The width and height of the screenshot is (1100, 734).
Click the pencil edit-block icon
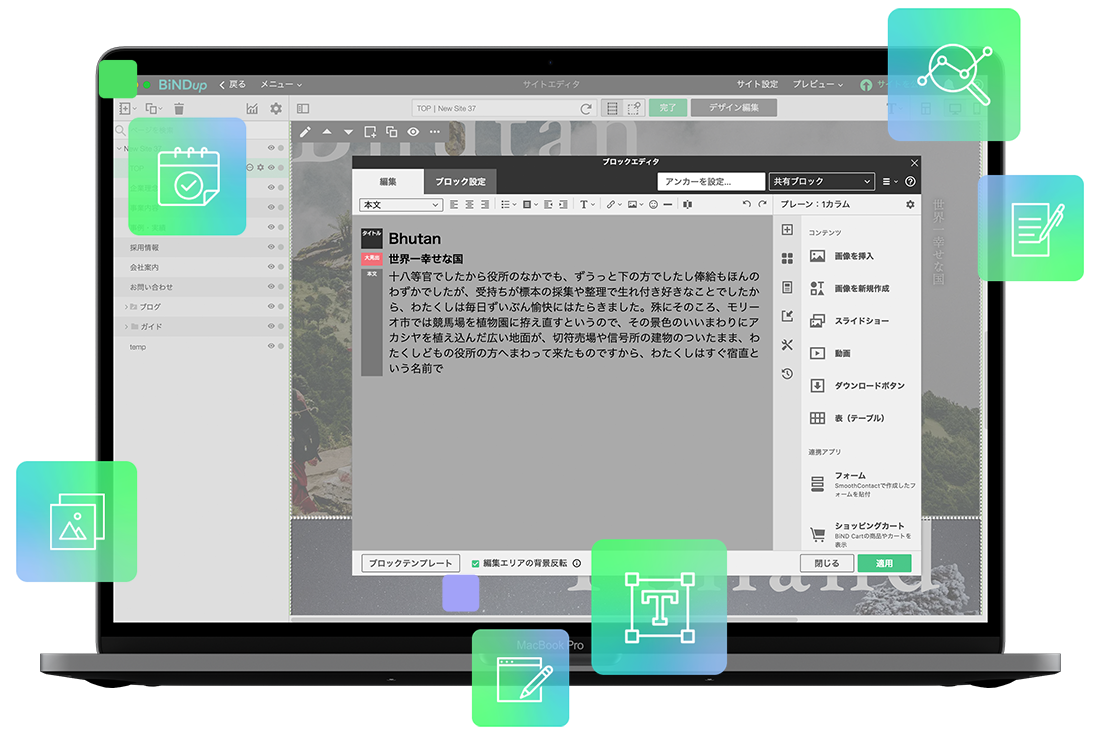305,131
